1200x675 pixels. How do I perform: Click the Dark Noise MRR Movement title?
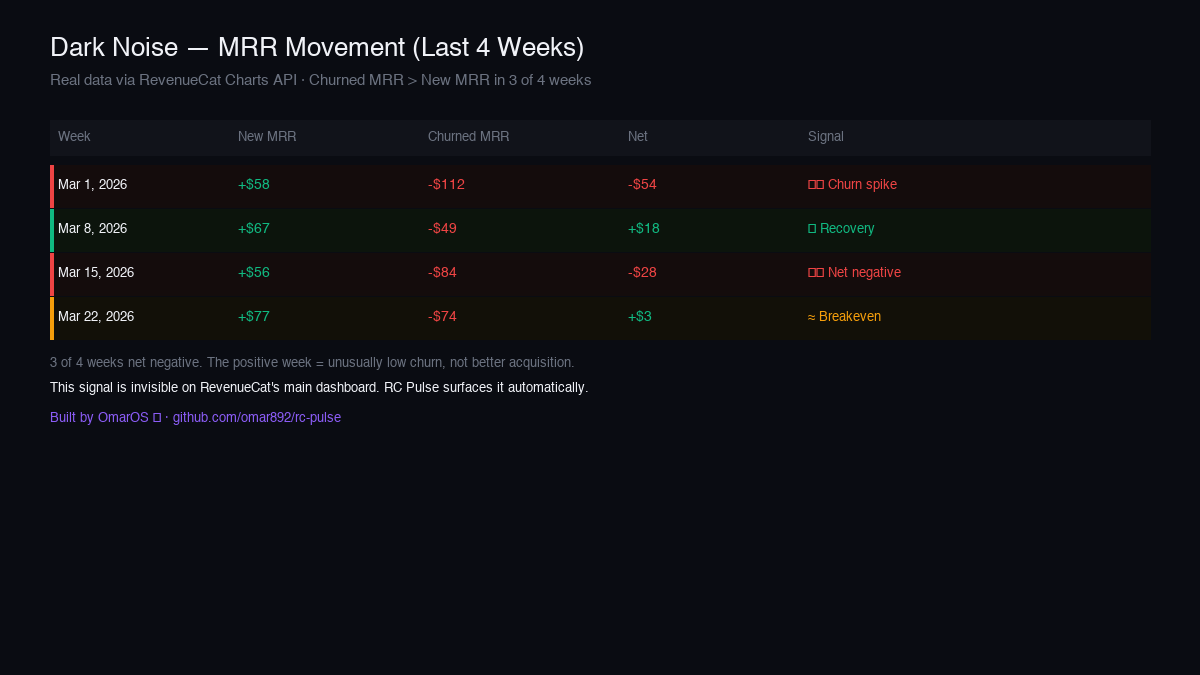pyautogui.click(x=317, y=47)
